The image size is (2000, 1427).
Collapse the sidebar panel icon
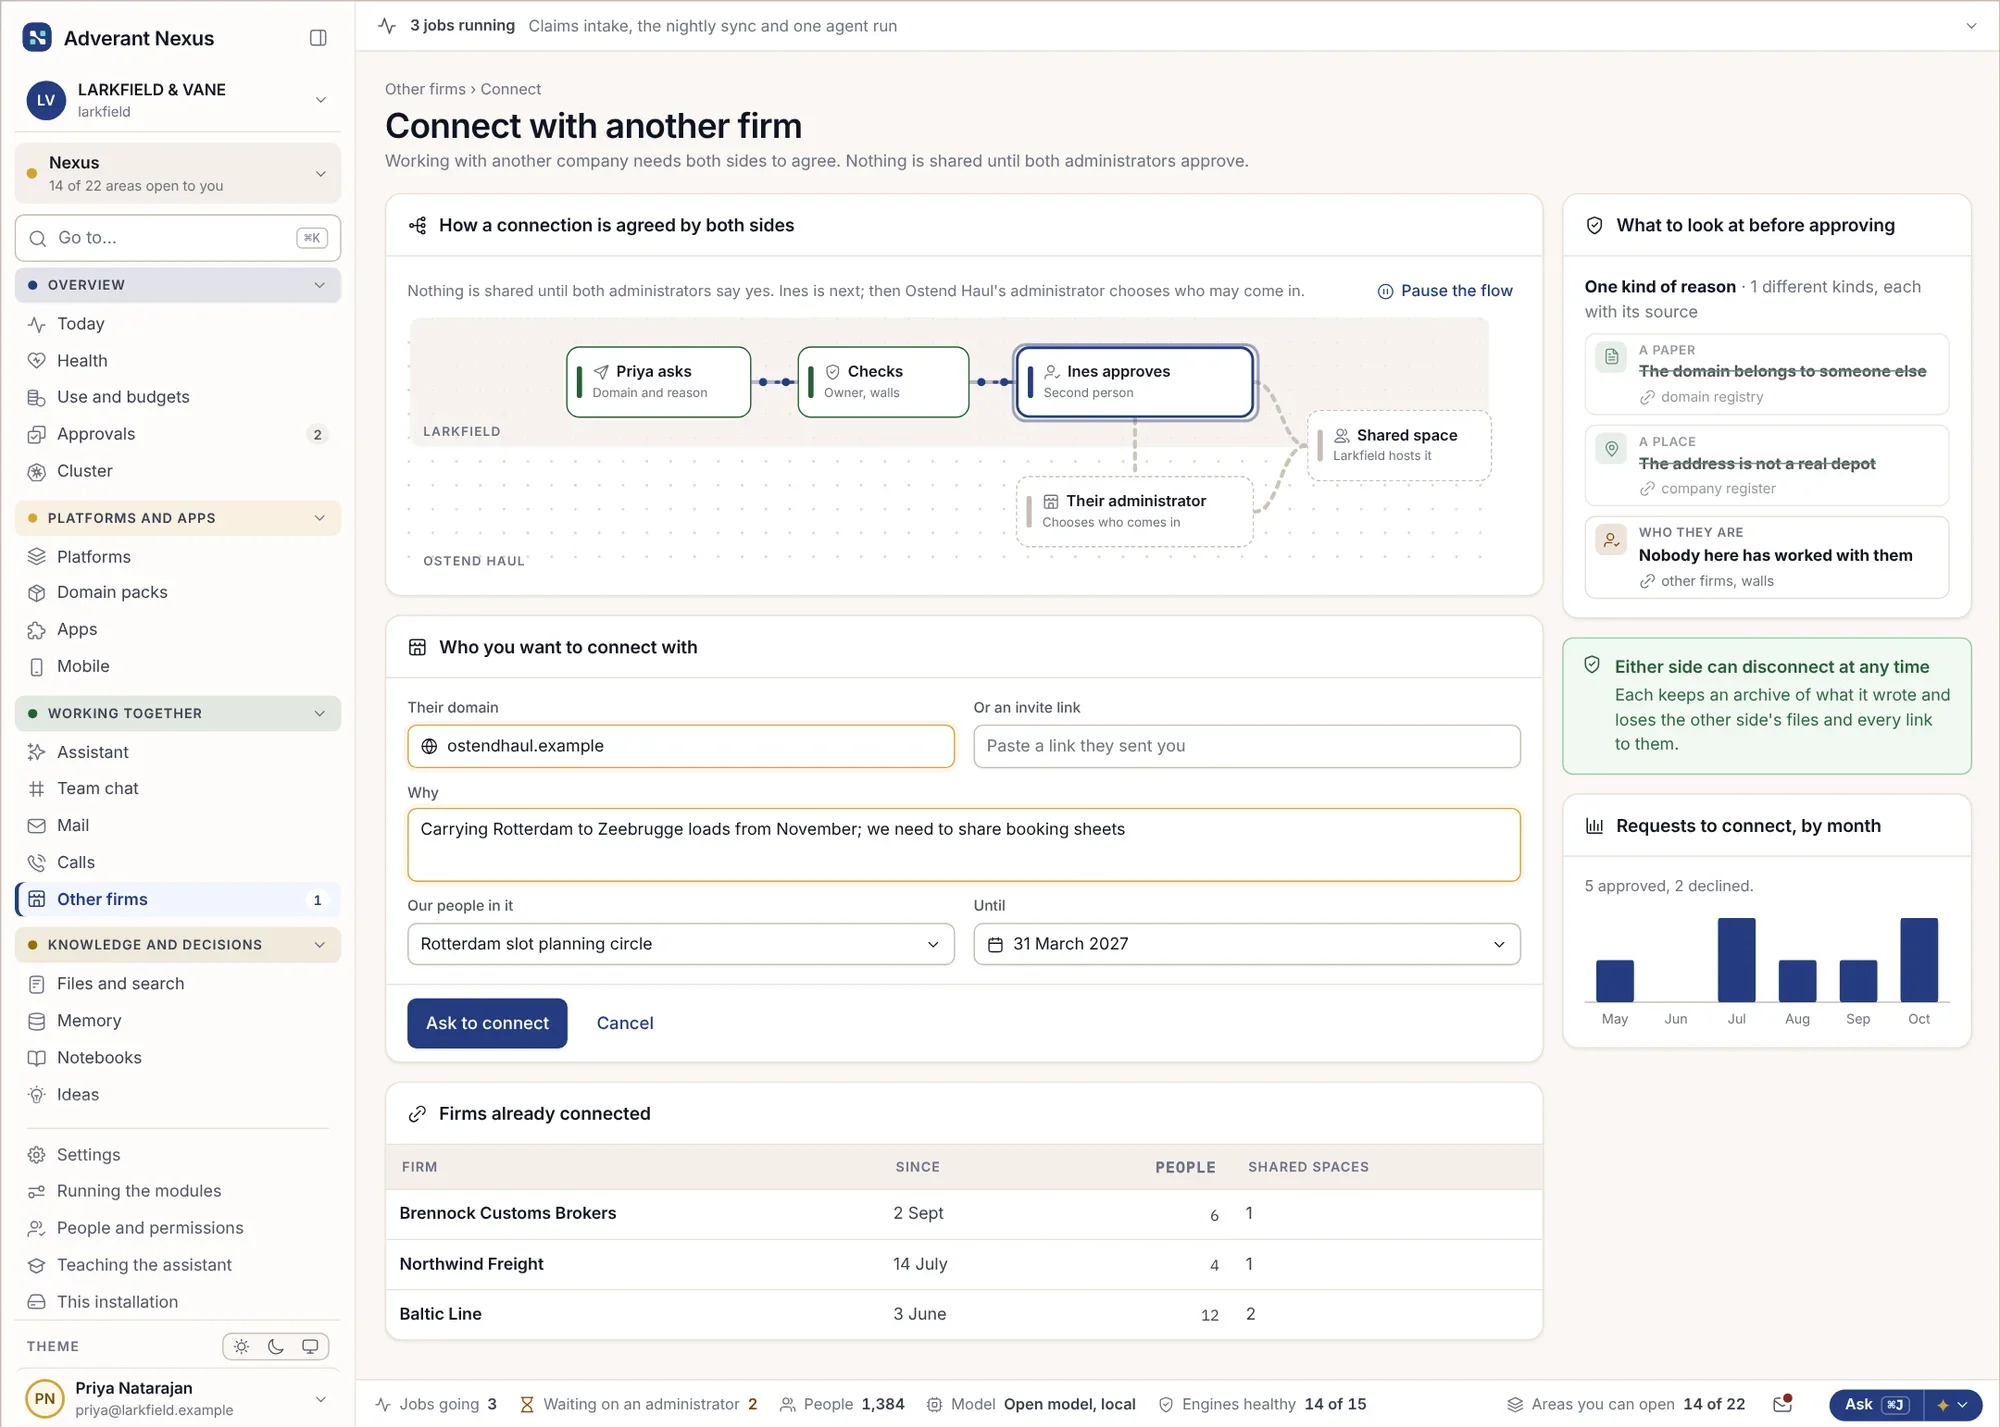(318, 38)
